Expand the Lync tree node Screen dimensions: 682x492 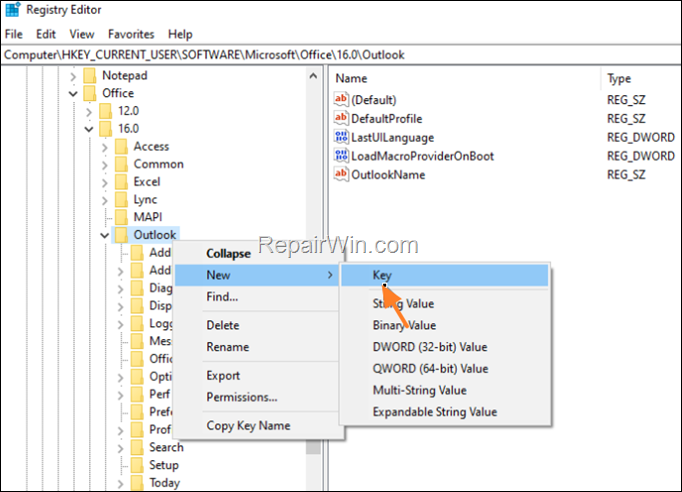pos(104,201)
